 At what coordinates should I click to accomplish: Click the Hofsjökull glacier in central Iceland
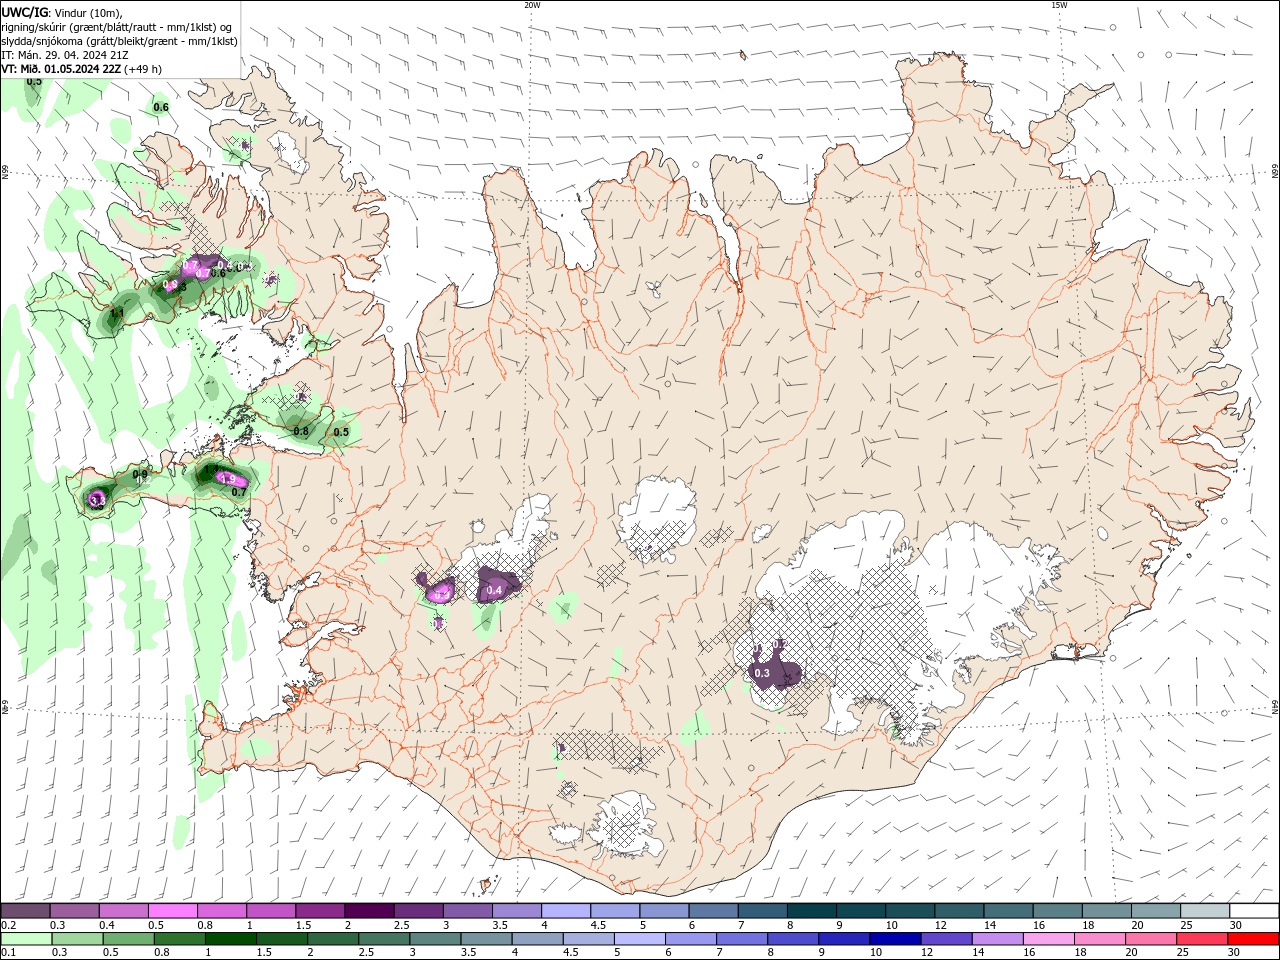[657, 517]
